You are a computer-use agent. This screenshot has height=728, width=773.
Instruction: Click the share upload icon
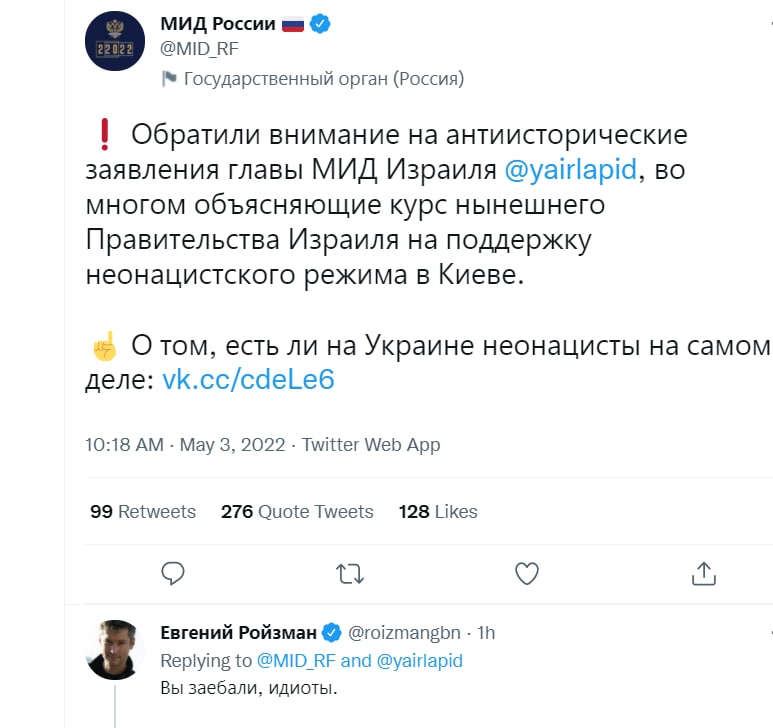tap(703, 573)
